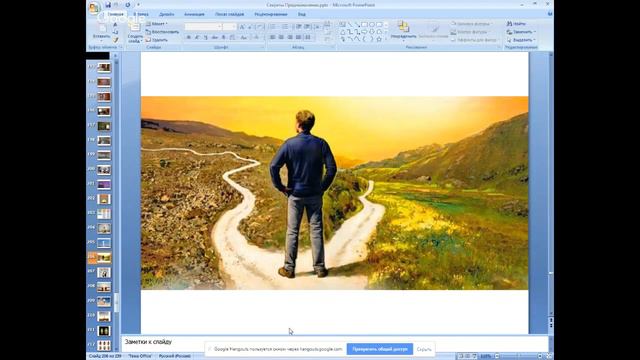This screenshot has height=360, width=640.
Task: Open the font size combo box
Action: [x=230, y=27]
